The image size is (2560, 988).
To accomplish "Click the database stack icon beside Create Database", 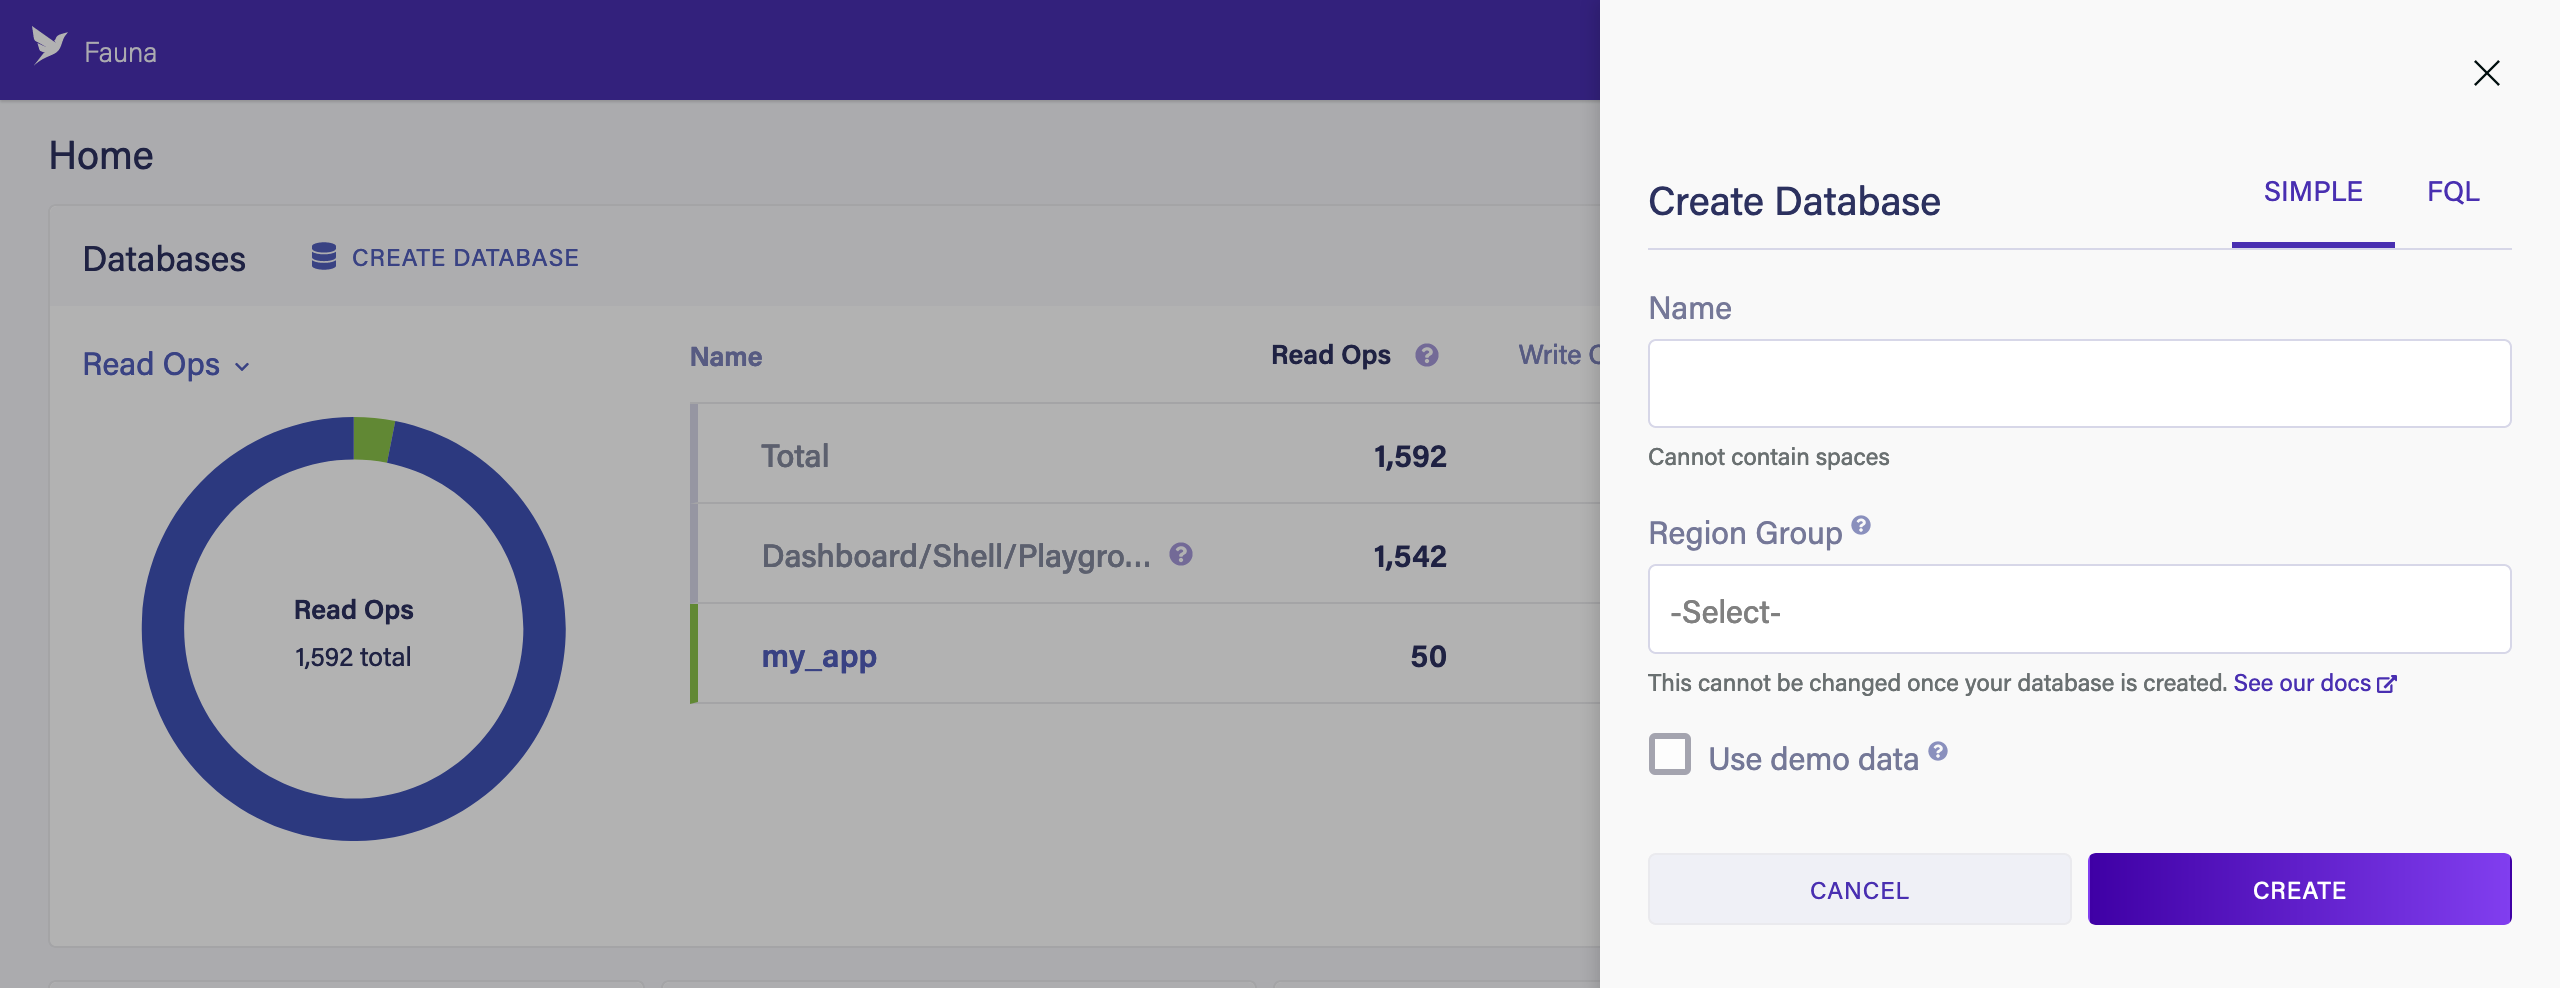I will pos(324,257).
